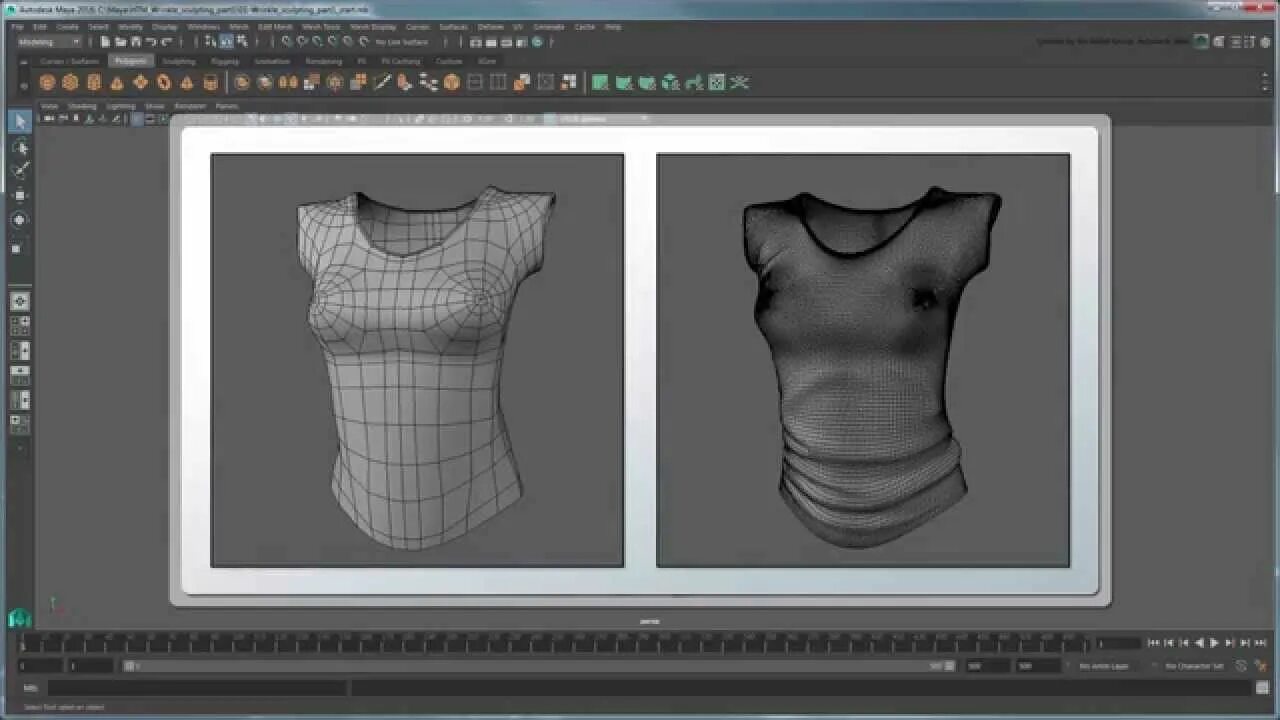Open the Deform menu
The width and height of the screenshot is (1280, 720).
[x=490, y=27]
